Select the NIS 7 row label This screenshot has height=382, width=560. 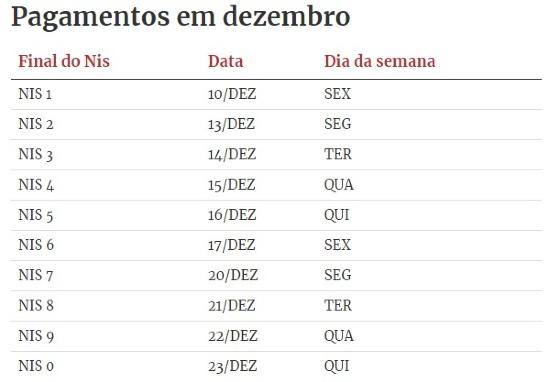coord(36,275)
